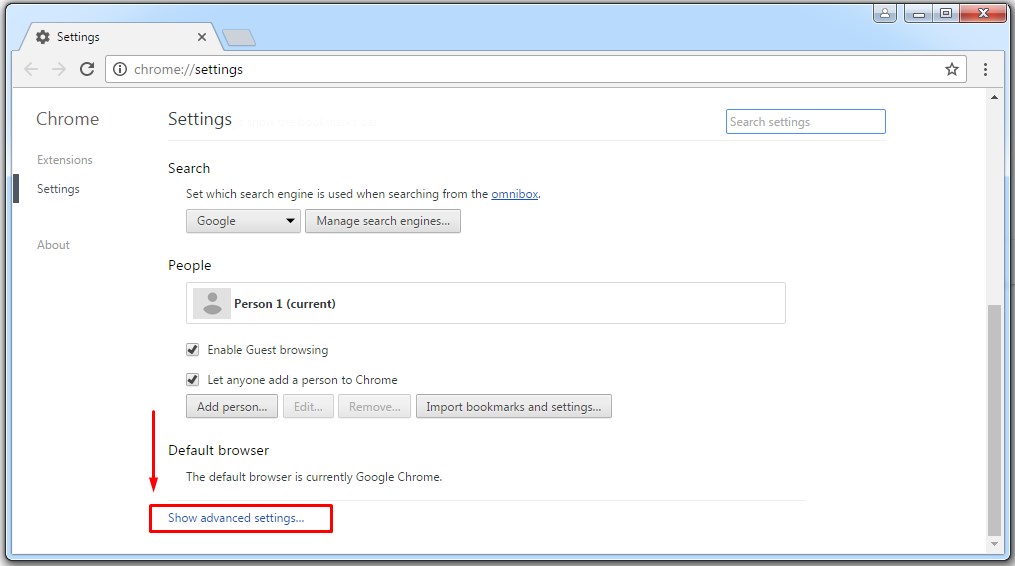Click the browser back arrow
Viewport: 1015px width, 566px height.
(x=31, y=69)
